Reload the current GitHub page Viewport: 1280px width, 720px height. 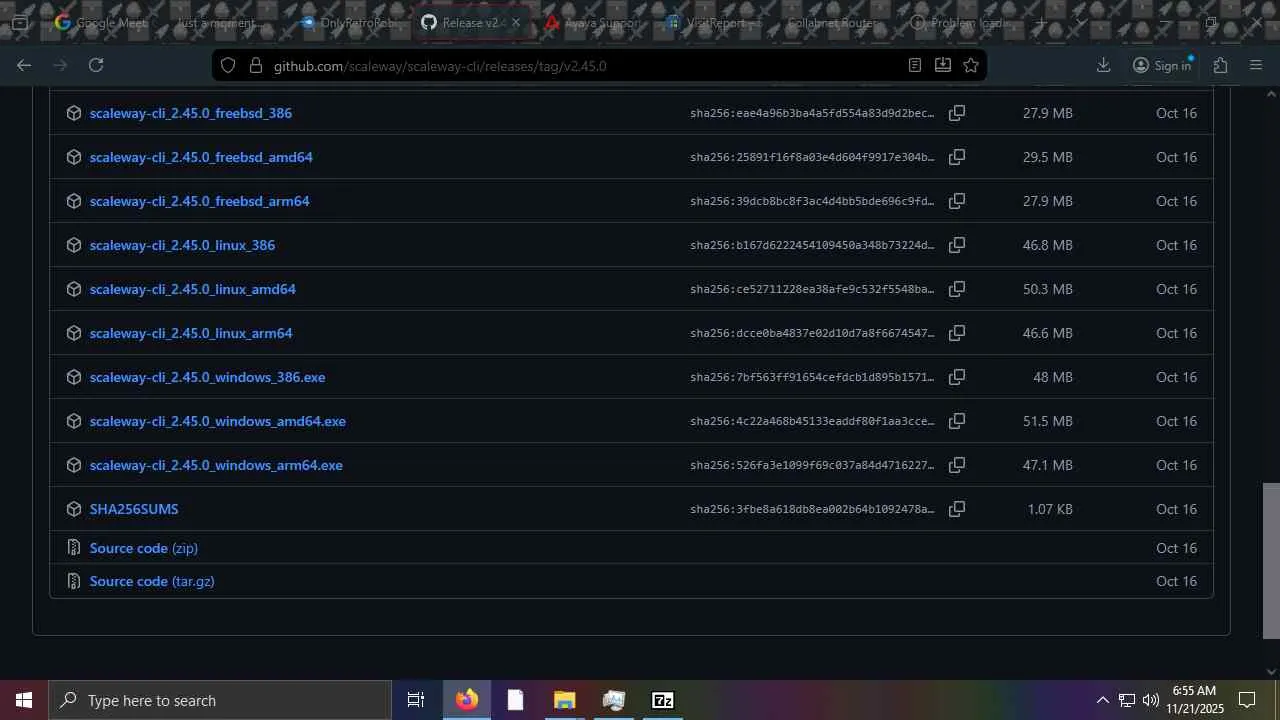click(96, 65)
